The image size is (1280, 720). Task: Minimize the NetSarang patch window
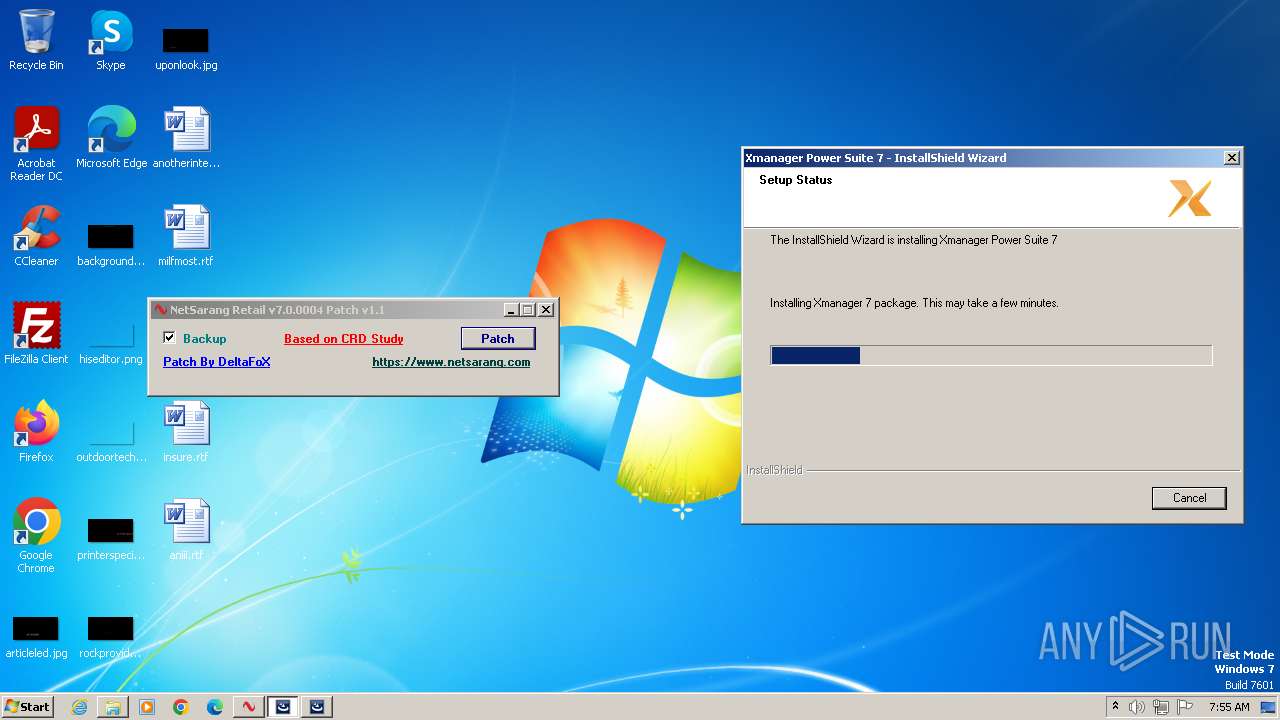[x=511, y=310]
